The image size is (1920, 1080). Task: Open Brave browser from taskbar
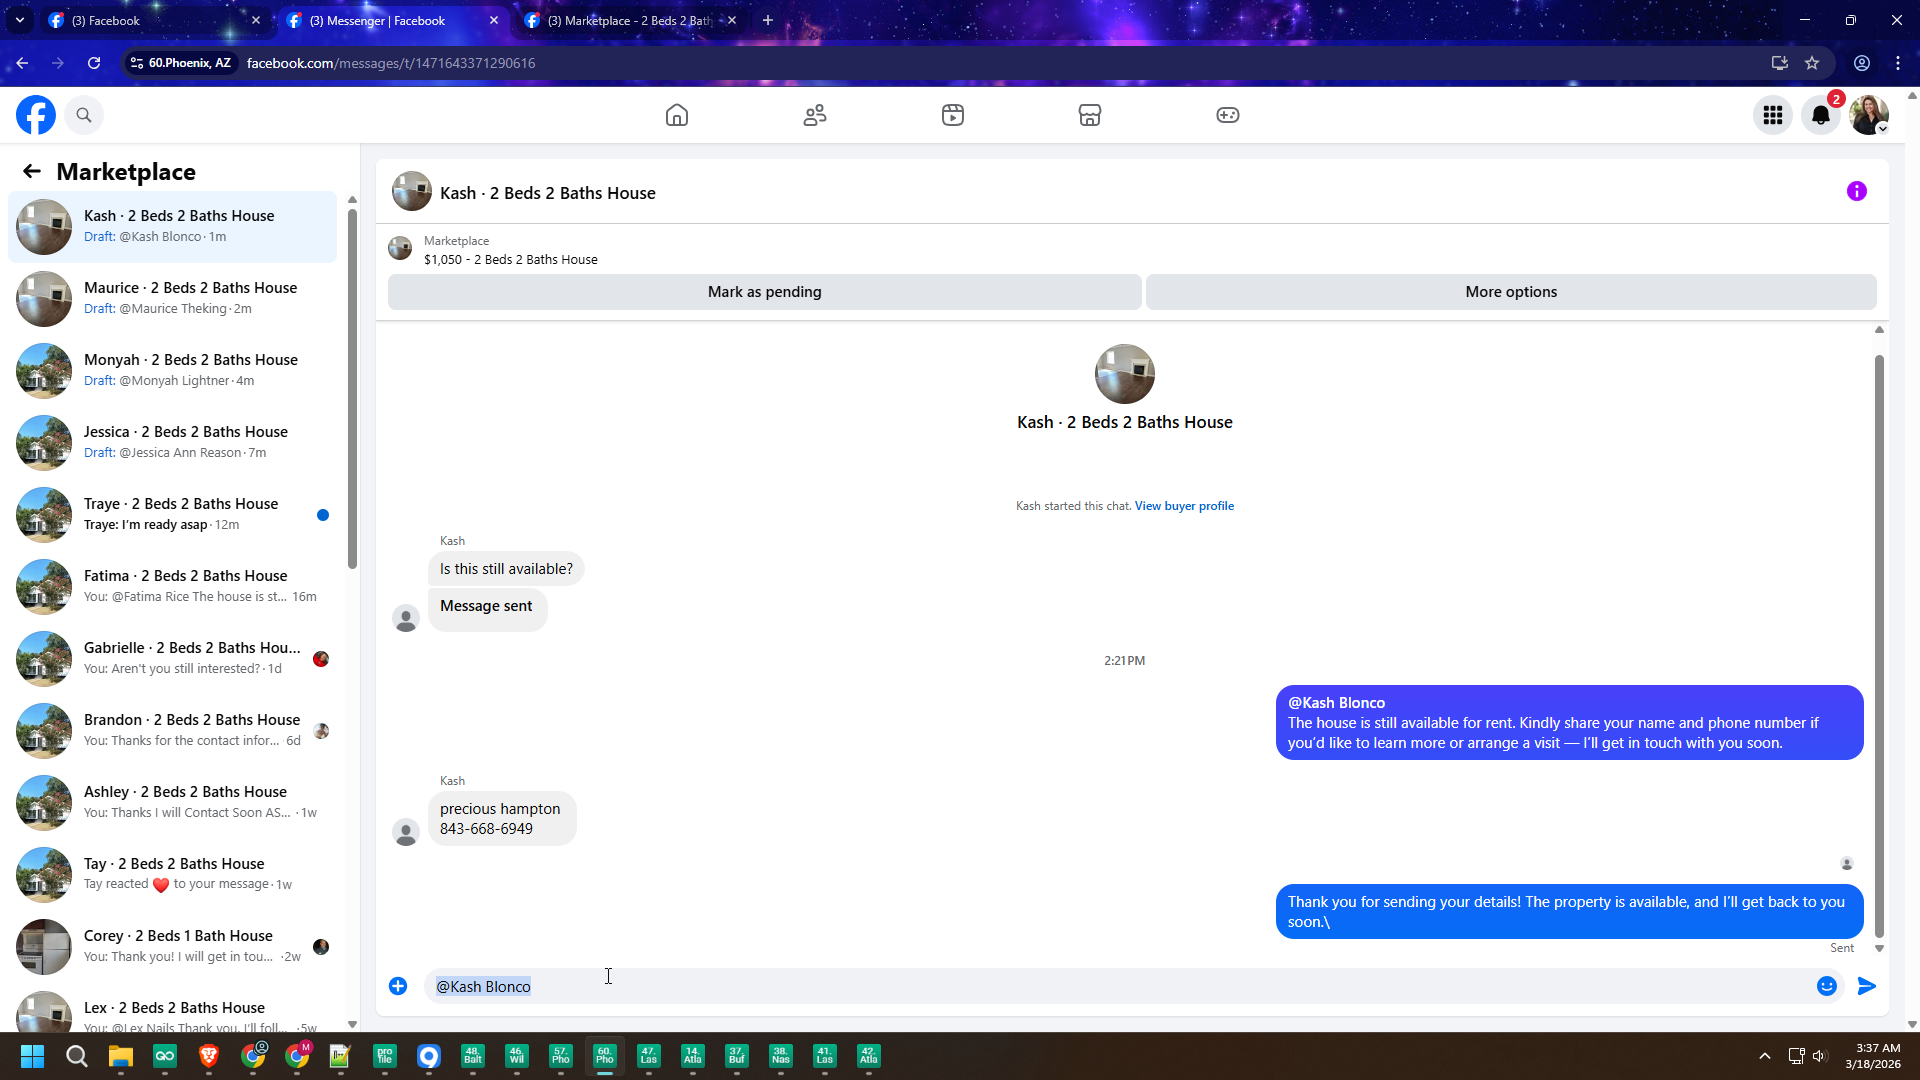(x=209, y=1056)
